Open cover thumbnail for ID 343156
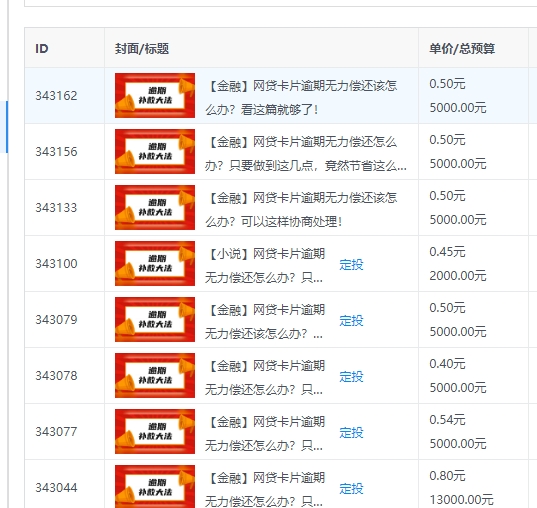This screenshot has height=508, width=537. pos(155,151)
